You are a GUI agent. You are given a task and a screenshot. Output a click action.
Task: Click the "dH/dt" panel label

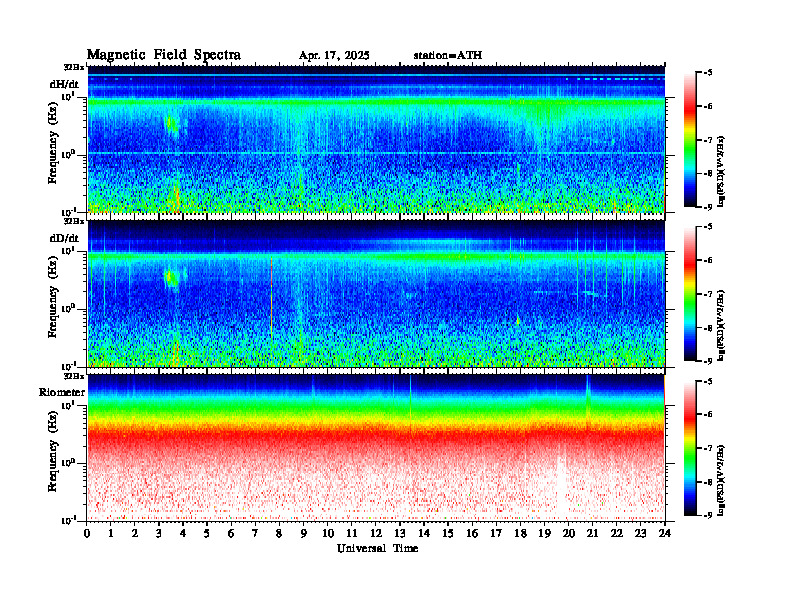pyautogui.click(x=64, y=84)
